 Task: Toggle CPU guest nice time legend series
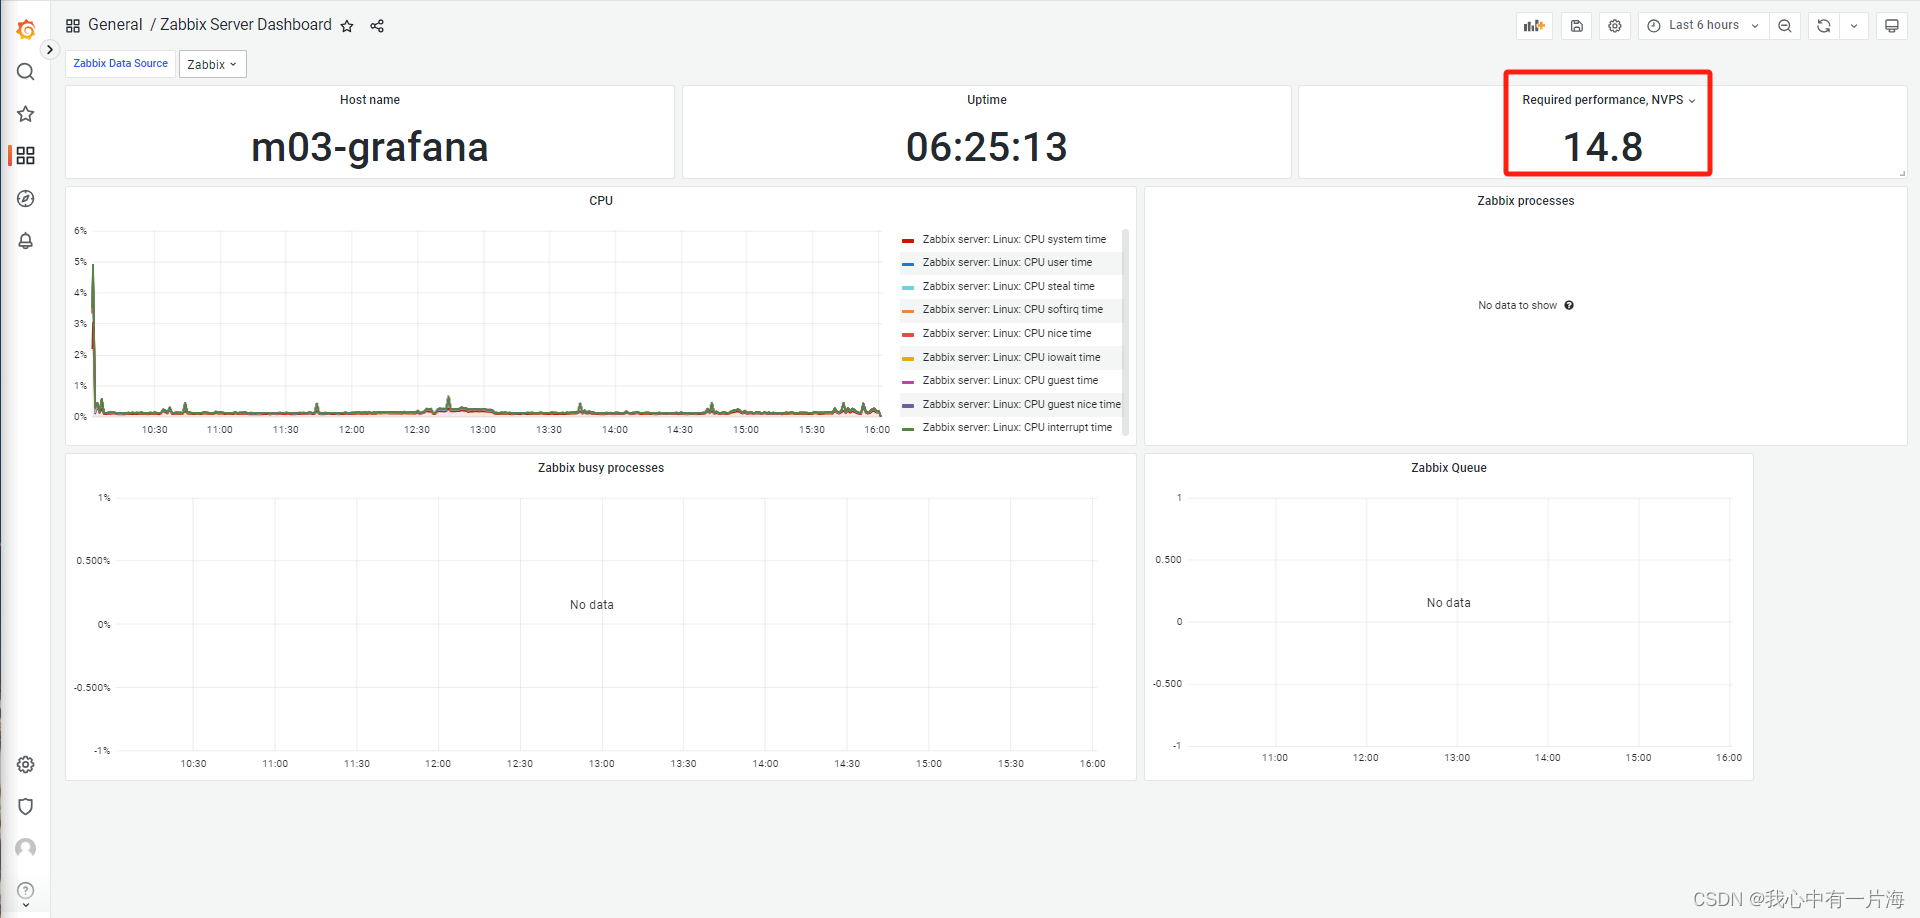click(1021, 405)
